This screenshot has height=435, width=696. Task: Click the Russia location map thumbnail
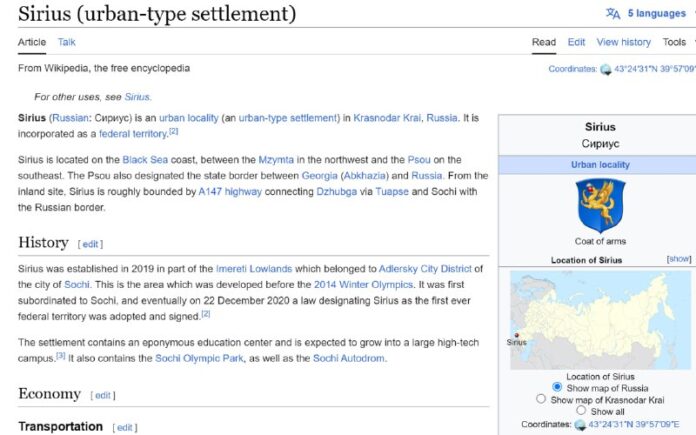tap(600, 320)
